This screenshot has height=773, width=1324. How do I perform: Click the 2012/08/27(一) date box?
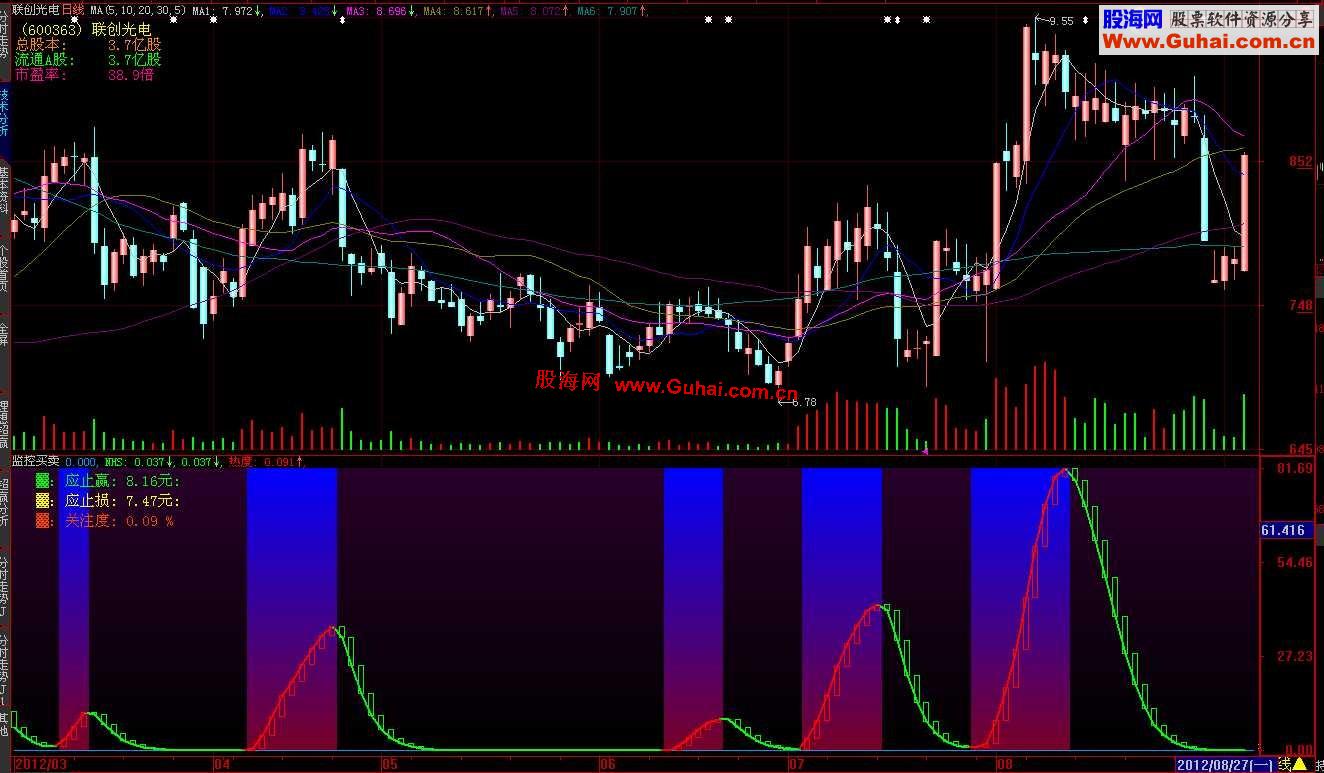point(1224,765)
